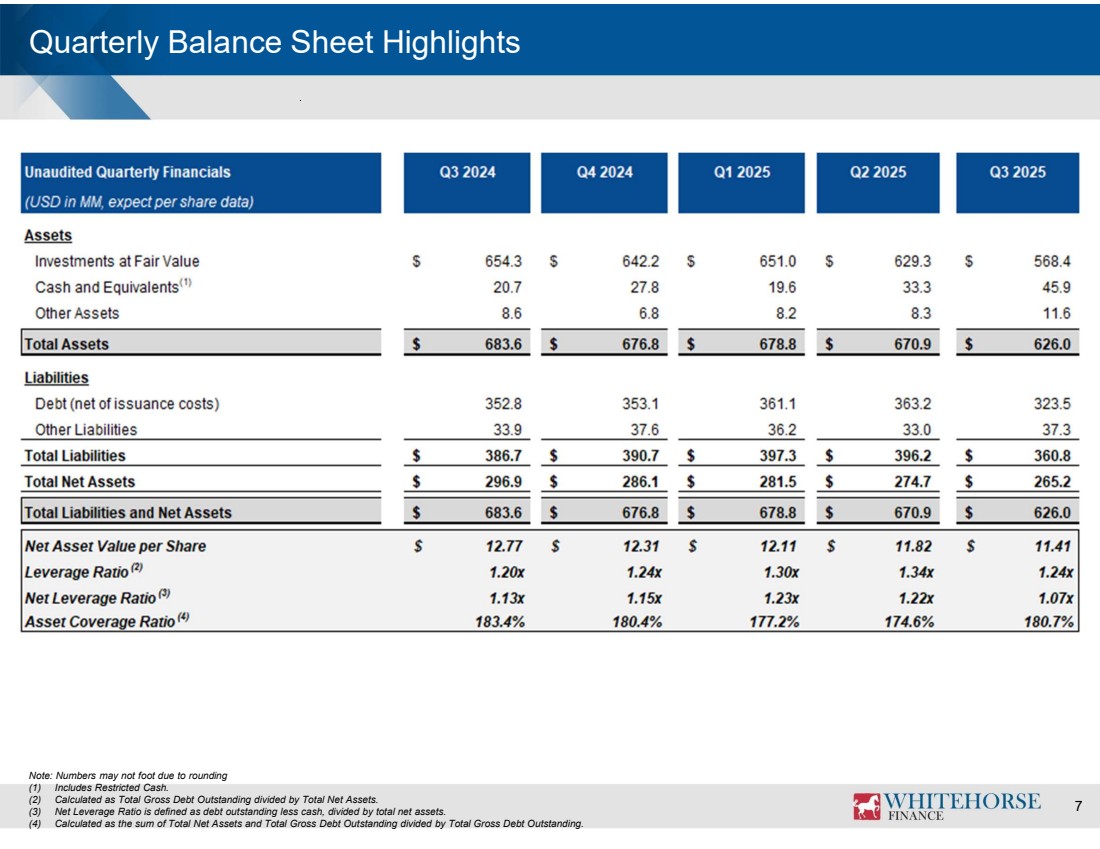
Task: Click the underlined Assets section heading
Action: (48, 236)
